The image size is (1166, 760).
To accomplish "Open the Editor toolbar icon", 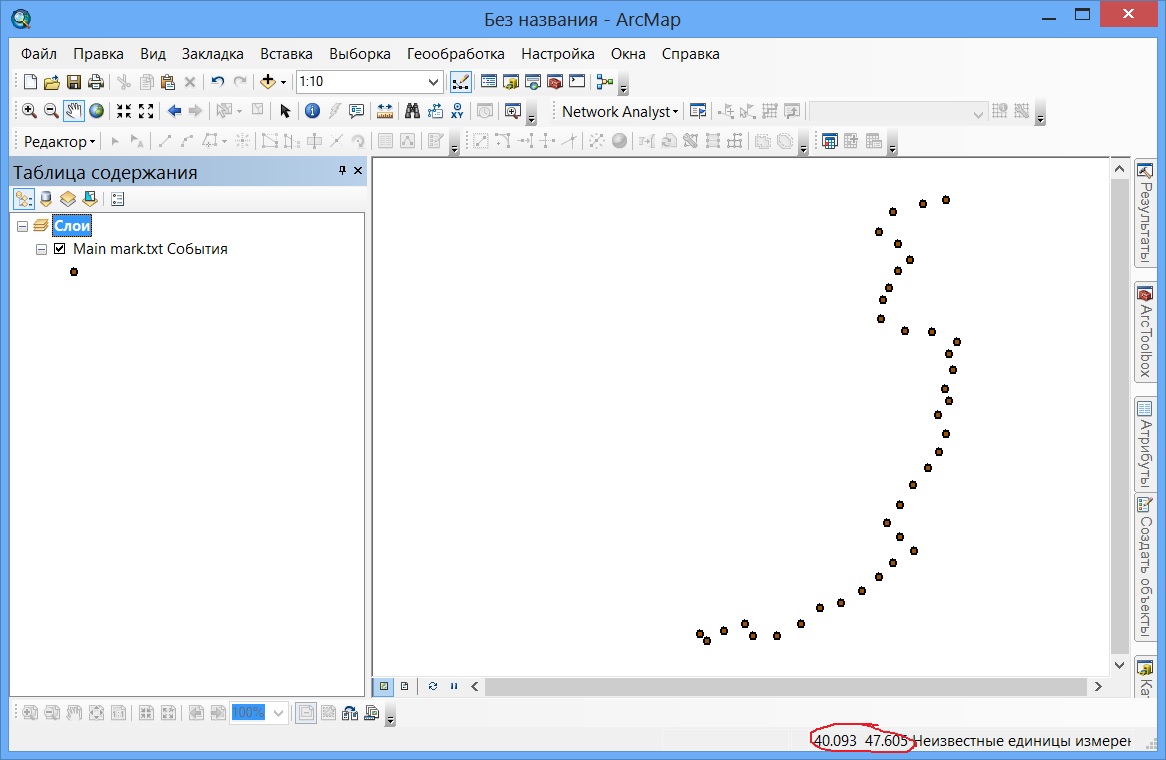I will [x=460, y=82].
